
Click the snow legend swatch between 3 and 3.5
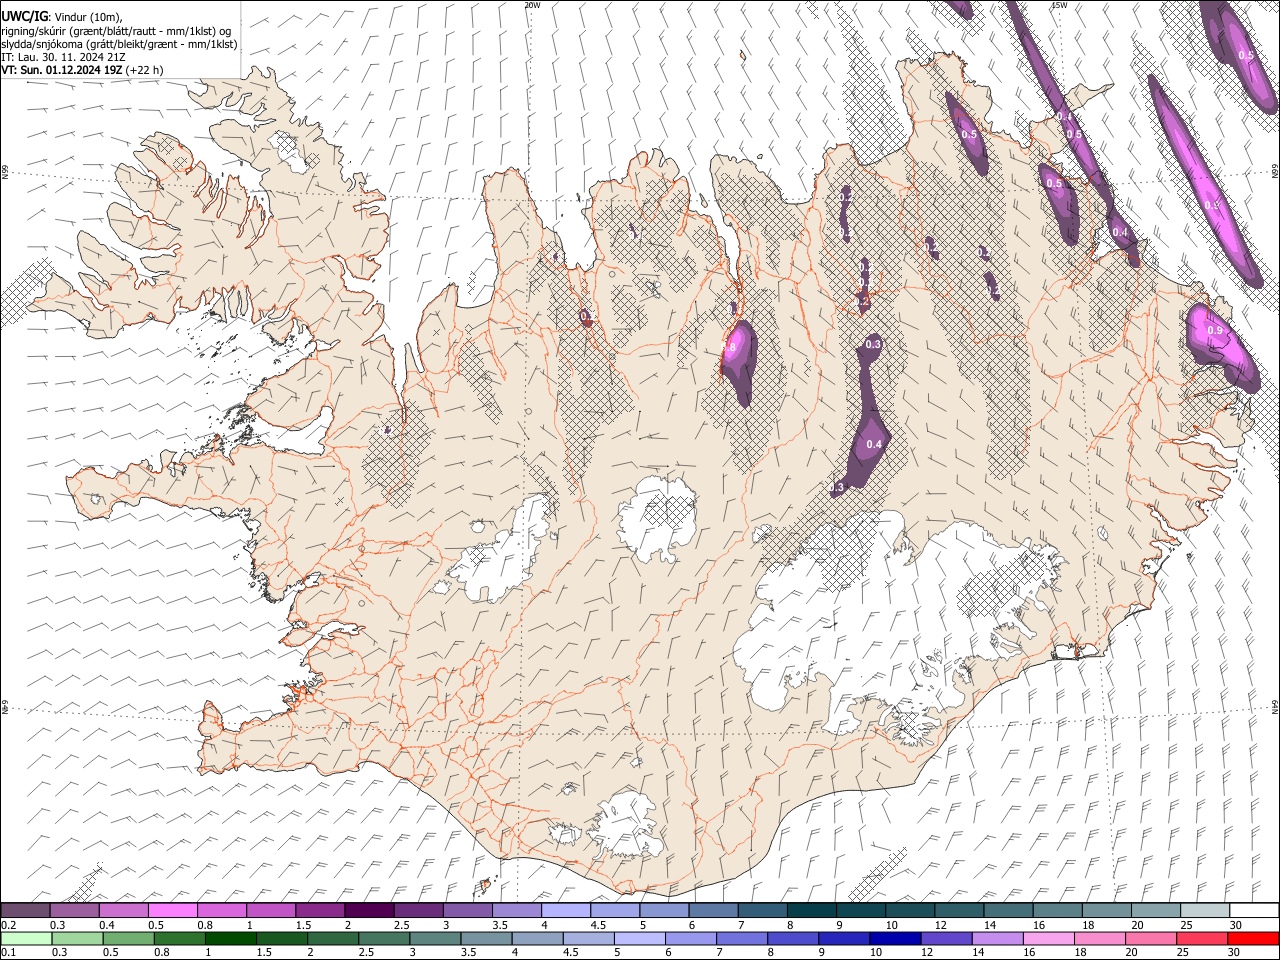pos(466,910)
